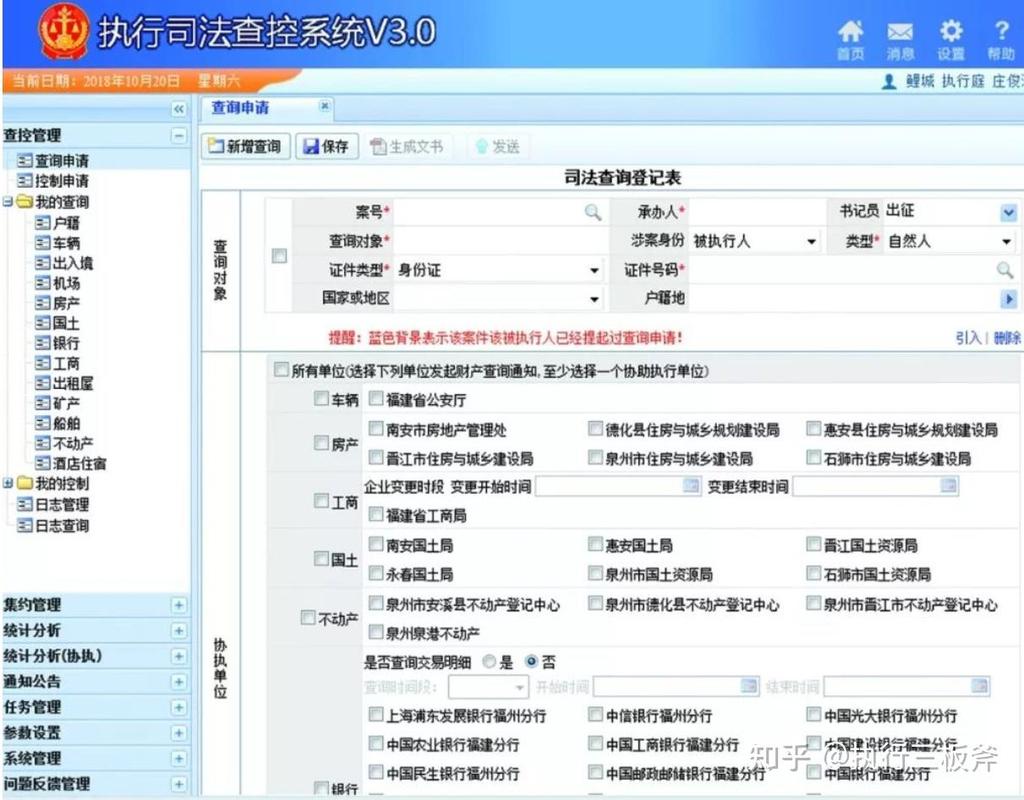Open the 银行 query tree item

coord(57,344)
